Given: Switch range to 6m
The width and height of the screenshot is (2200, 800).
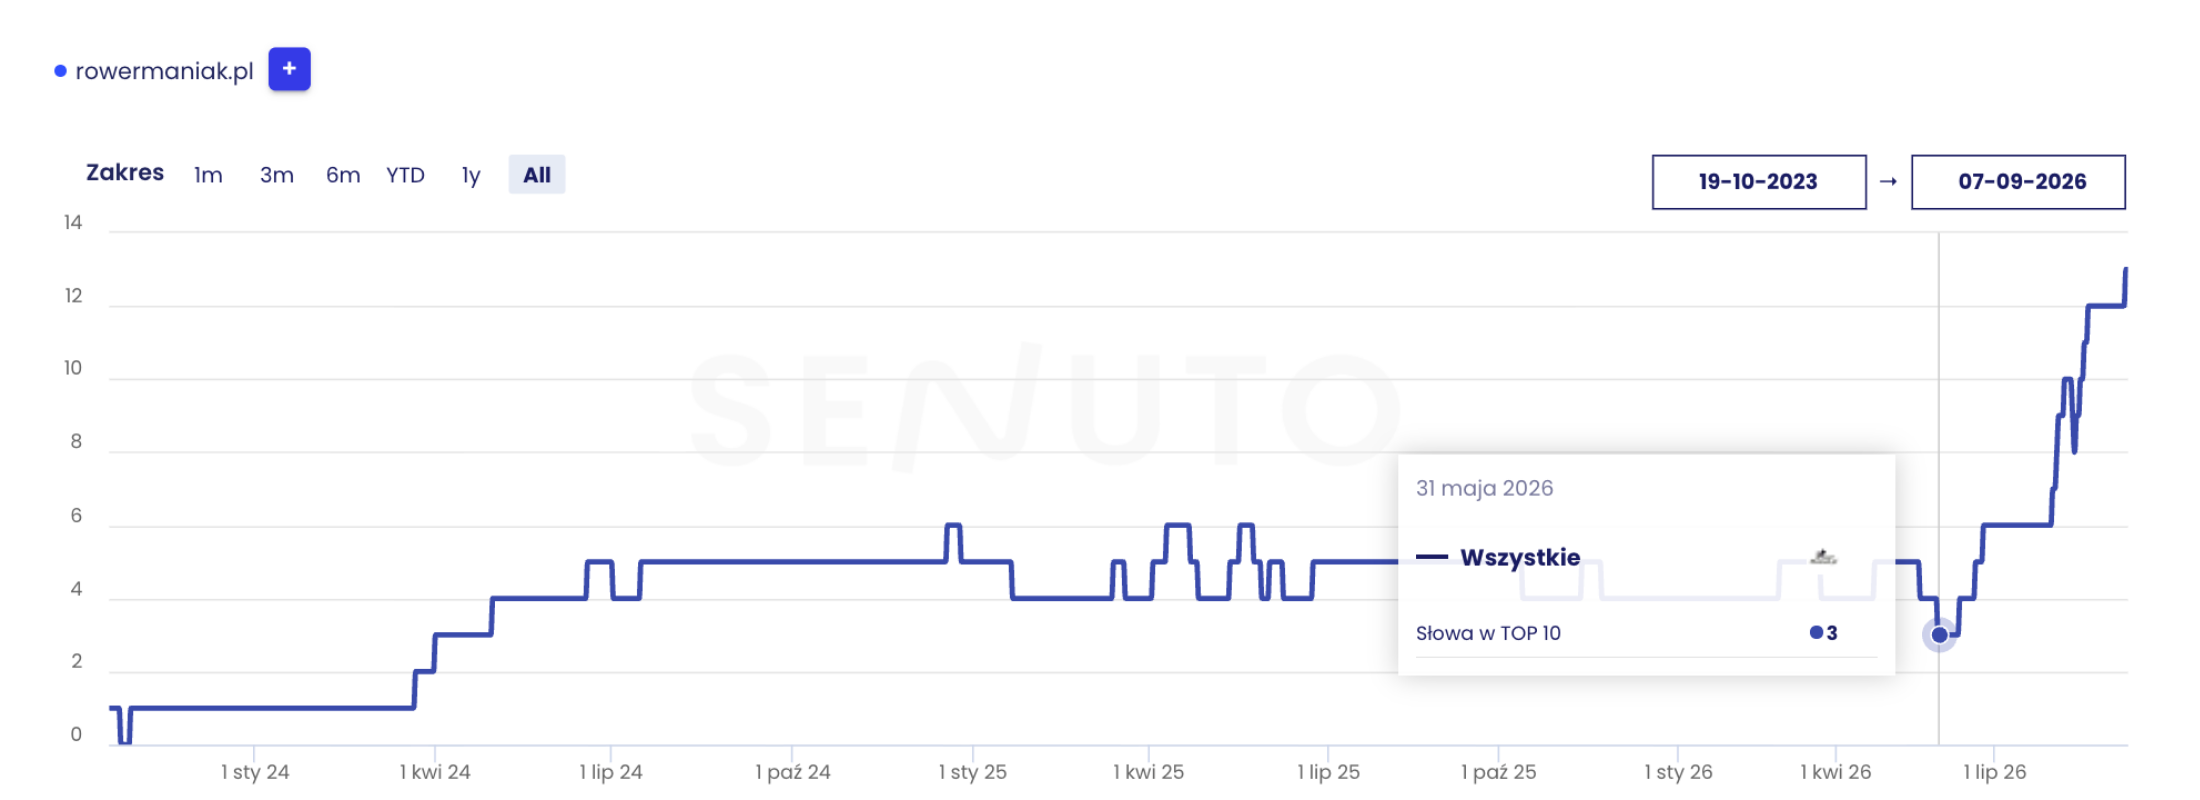Looking at the screenshot, I should coord(343,175).
